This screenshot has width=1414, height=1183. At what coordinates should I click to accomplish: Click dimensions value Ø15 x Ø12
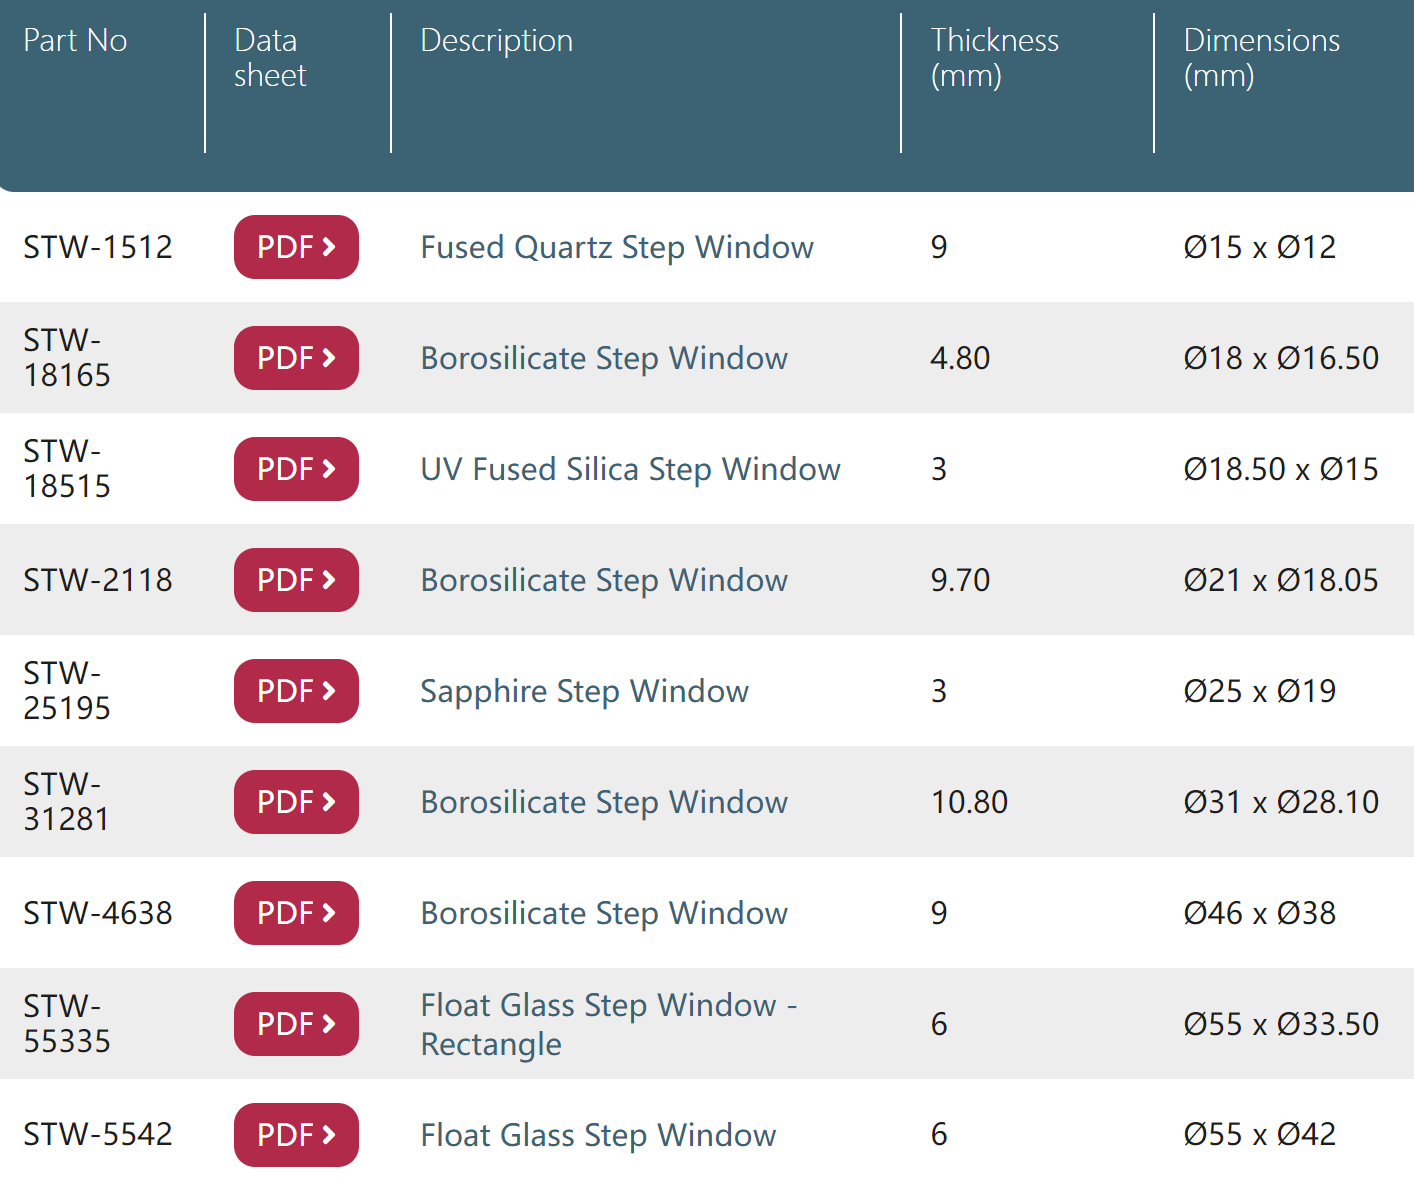(x=1260, y=247)
